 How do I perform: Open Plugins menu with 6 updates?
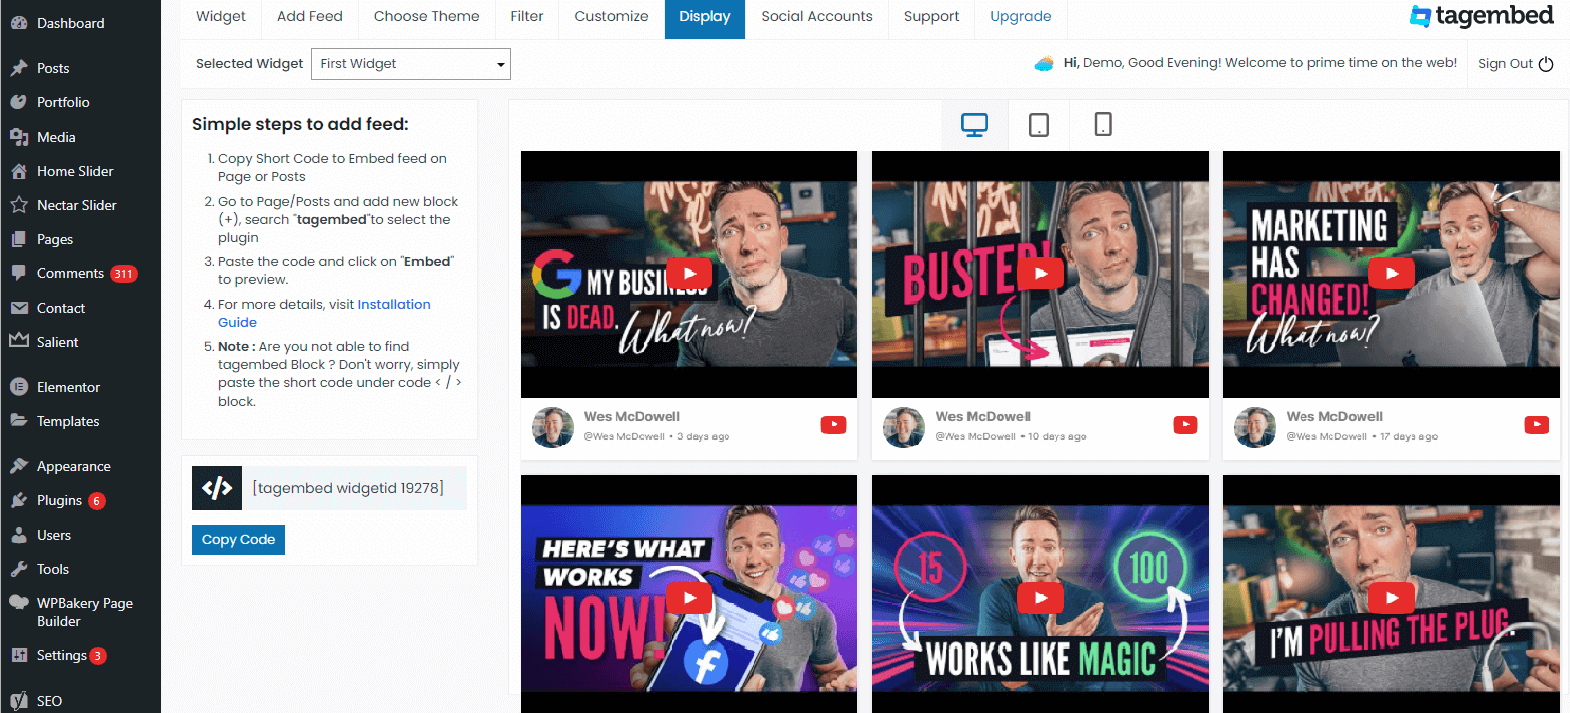80,500
